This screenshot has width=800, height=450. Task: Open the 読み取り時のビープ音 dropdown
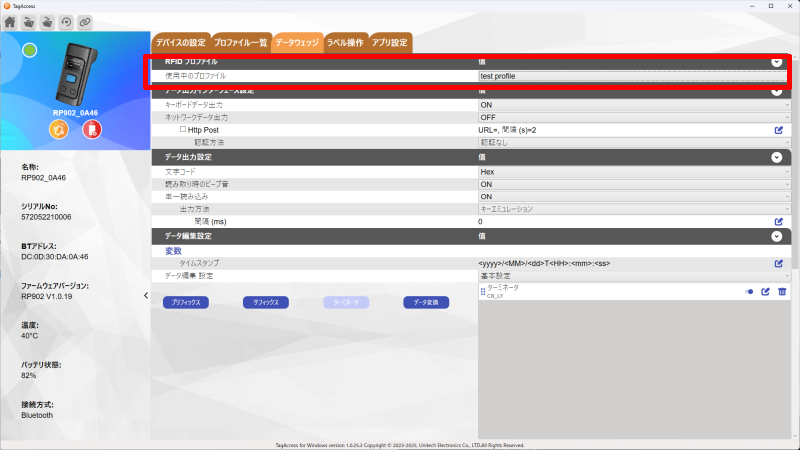click(x=634, y=184)
